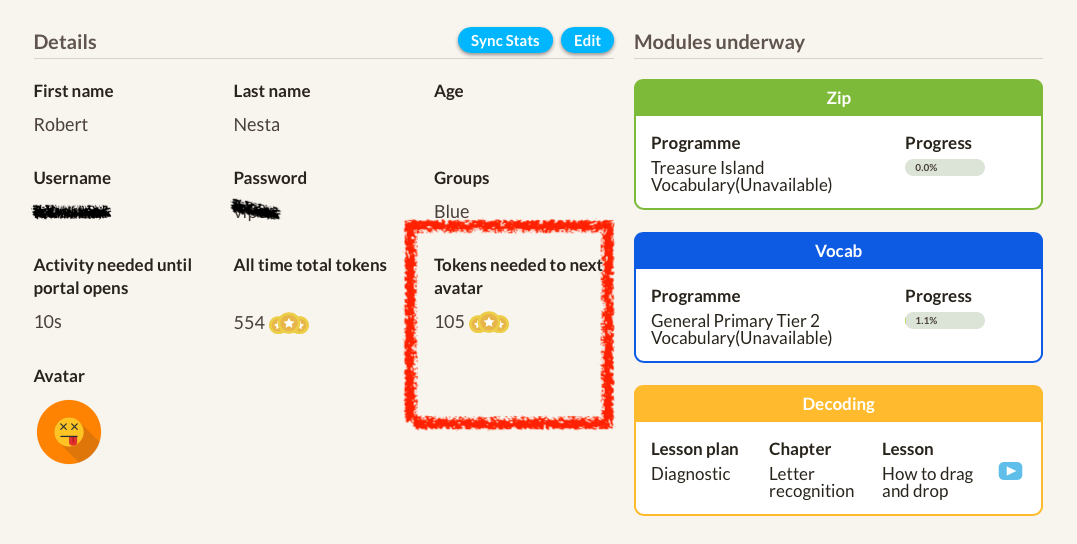The height and width of the screenshot is (544, 1077).
Task: Click the last name value Nesta
Action: point(257,125)
